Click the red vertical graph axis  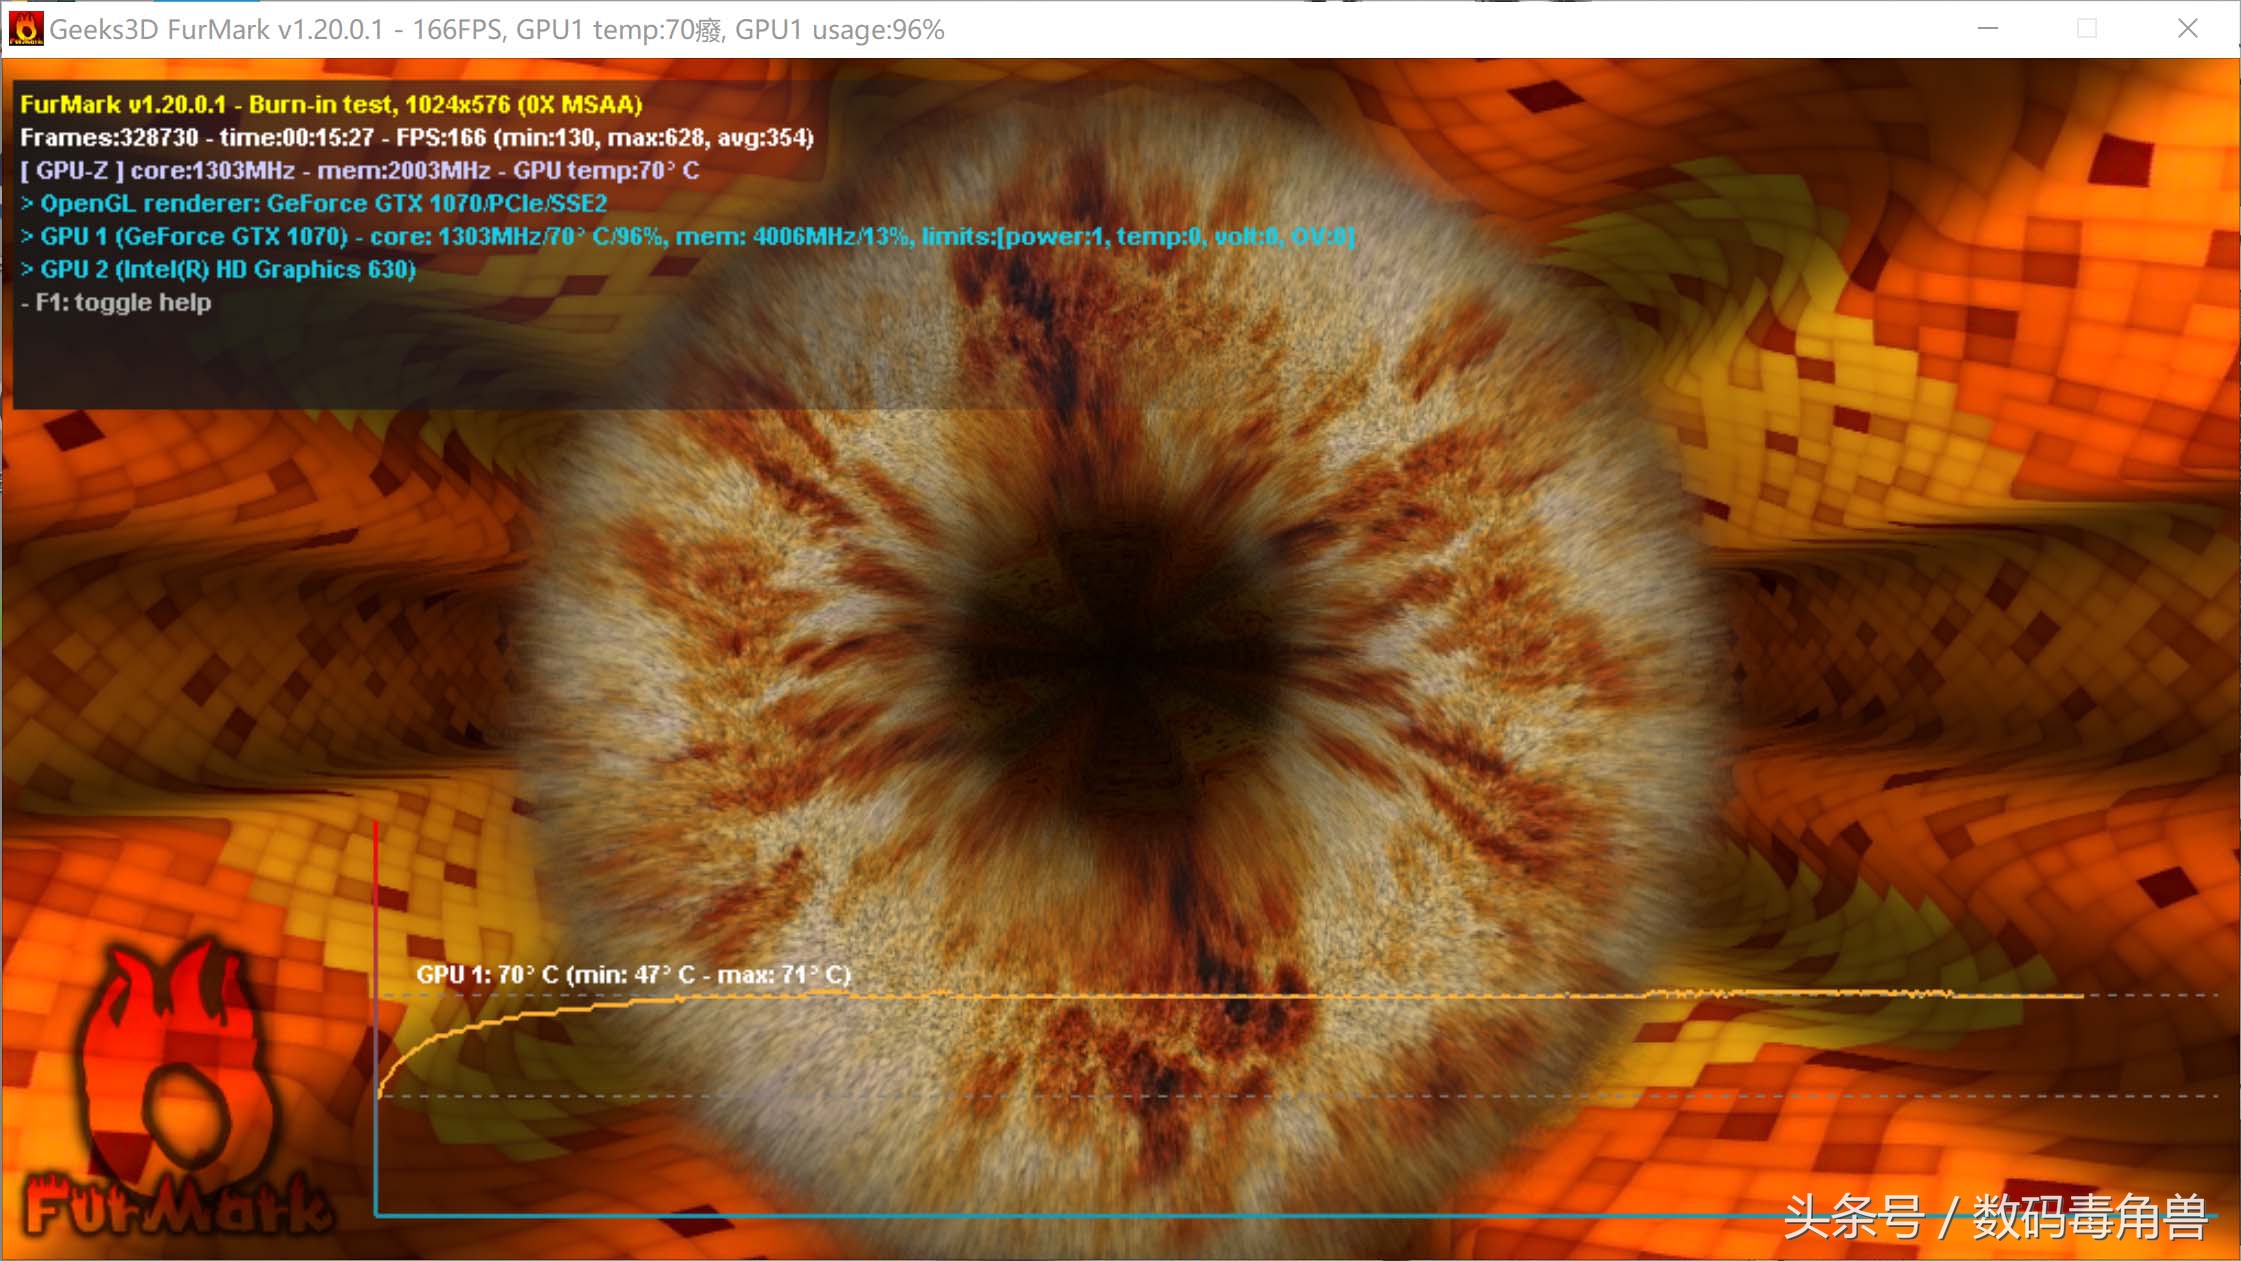click(x=376, y=900)
